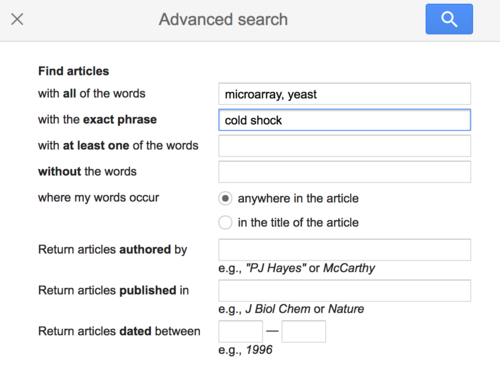Click the 'Advanced search' title text
Screen dimensions: 500x378
click(223, 19)
